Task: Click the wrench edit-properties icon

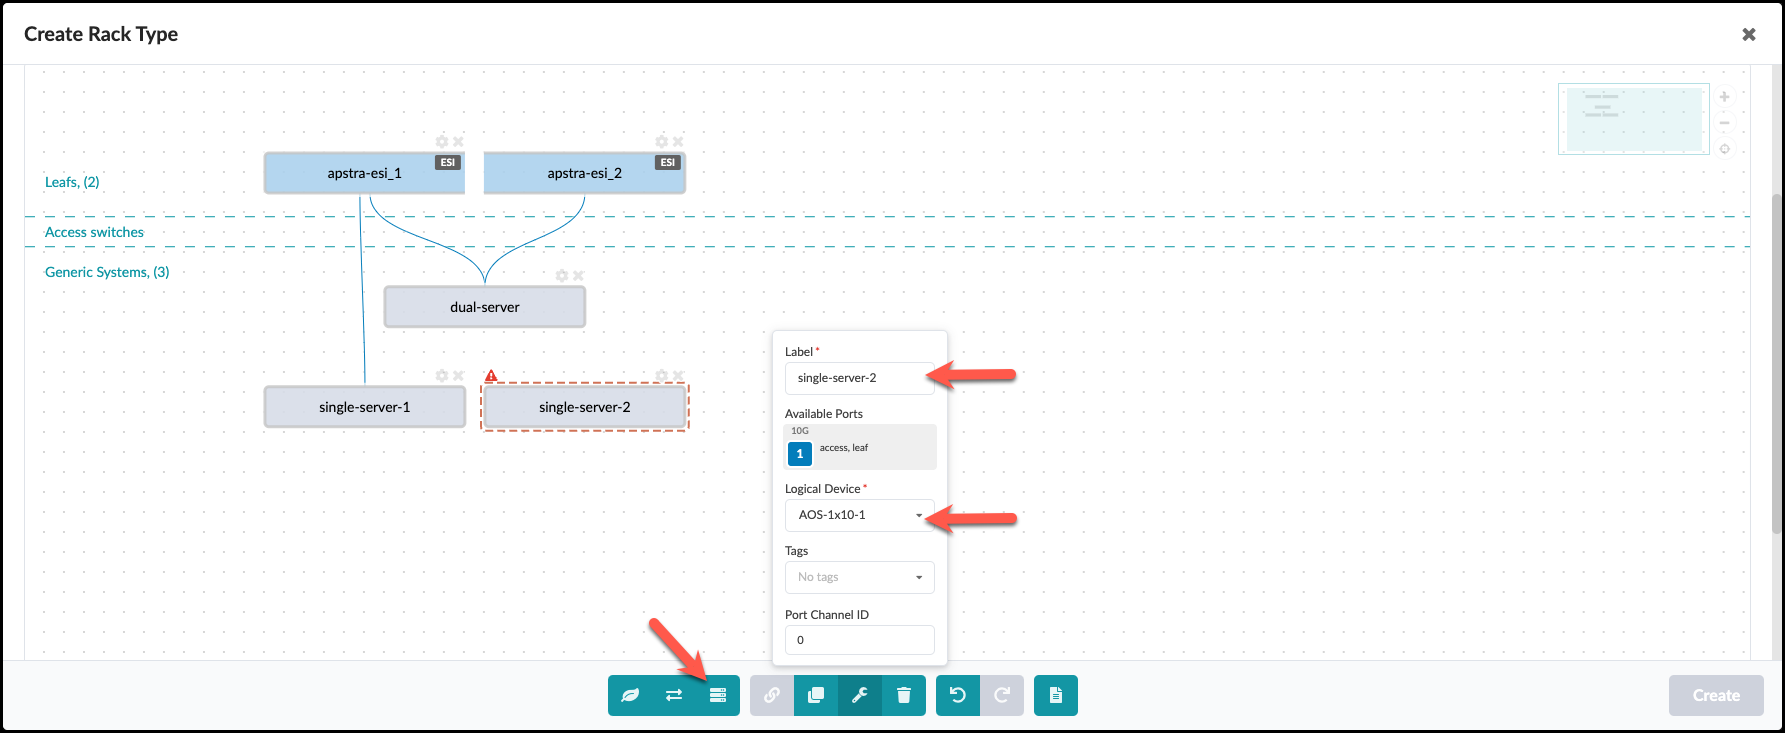Action: click(x=860, y=696)
